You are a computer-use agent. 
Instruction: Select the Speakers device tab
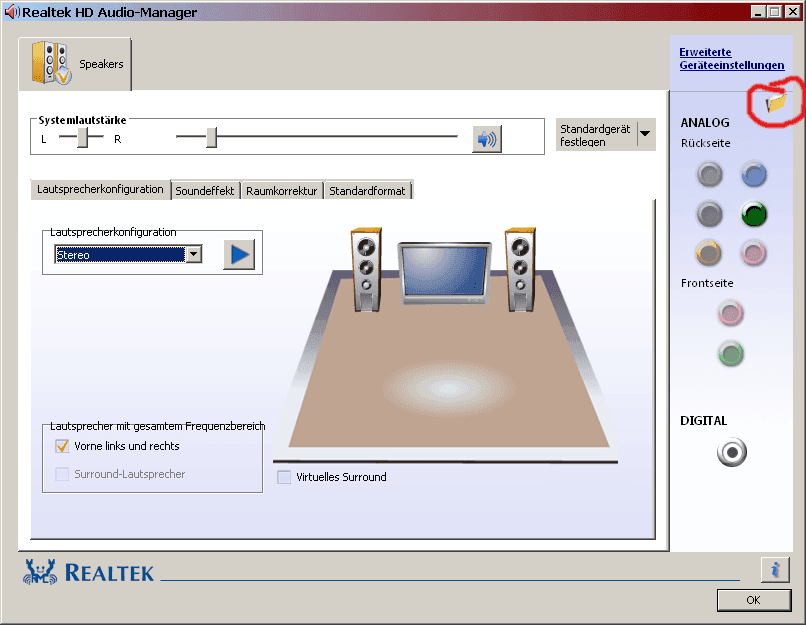76,64
